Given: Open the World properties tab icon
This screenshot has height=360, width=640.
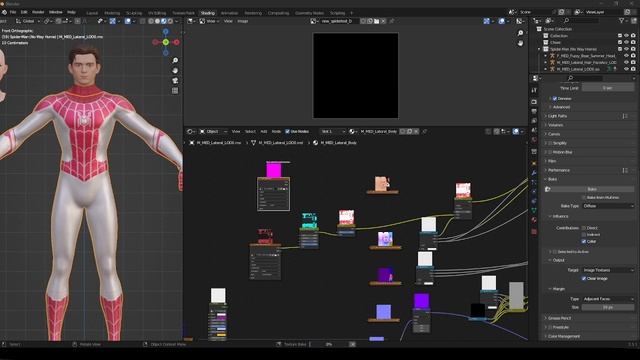Looking at the screenshot, I should coord(534,140).
